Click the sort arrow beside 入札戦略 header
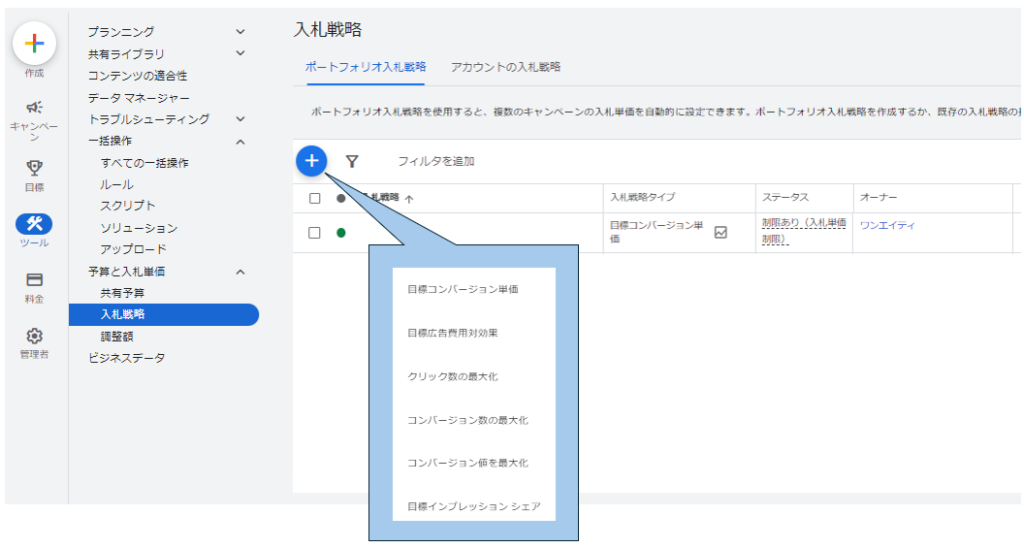Image resolution: width=1024 pixels, height=548 pixels. [409, 199]
